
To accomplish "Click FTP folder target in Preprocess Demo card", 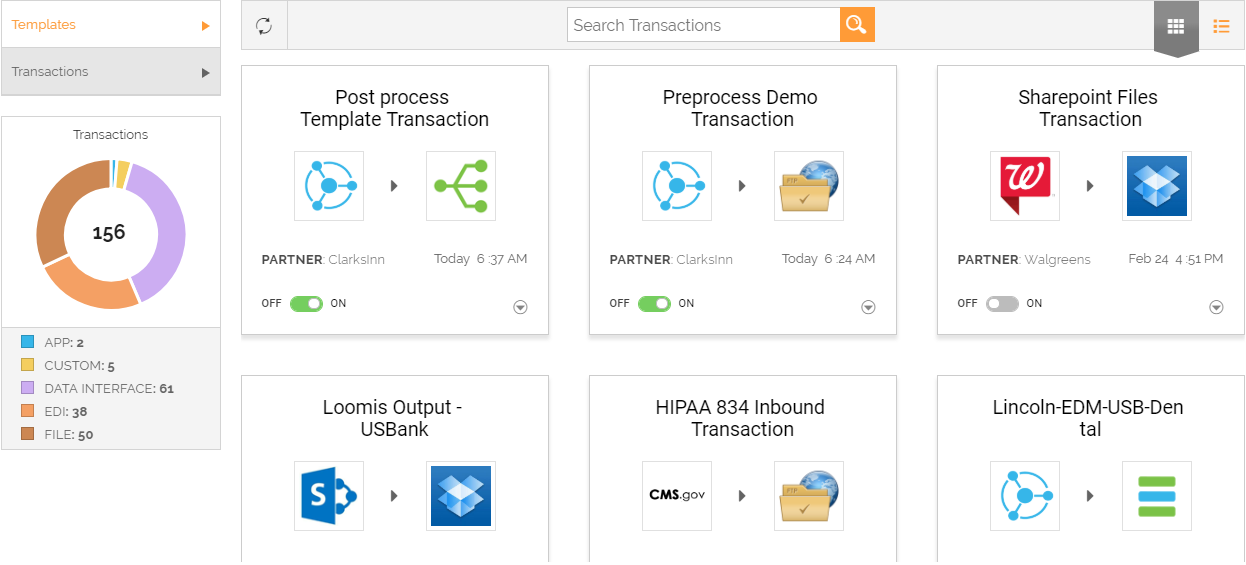I will [809, 186].
